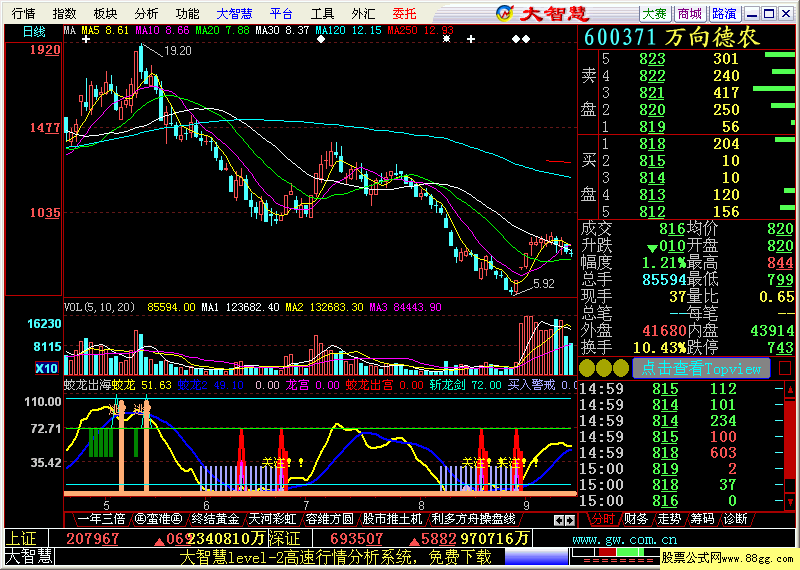800x570 pixels.
Task: Click the 大赛 button
Action: (x=655, y=13)
